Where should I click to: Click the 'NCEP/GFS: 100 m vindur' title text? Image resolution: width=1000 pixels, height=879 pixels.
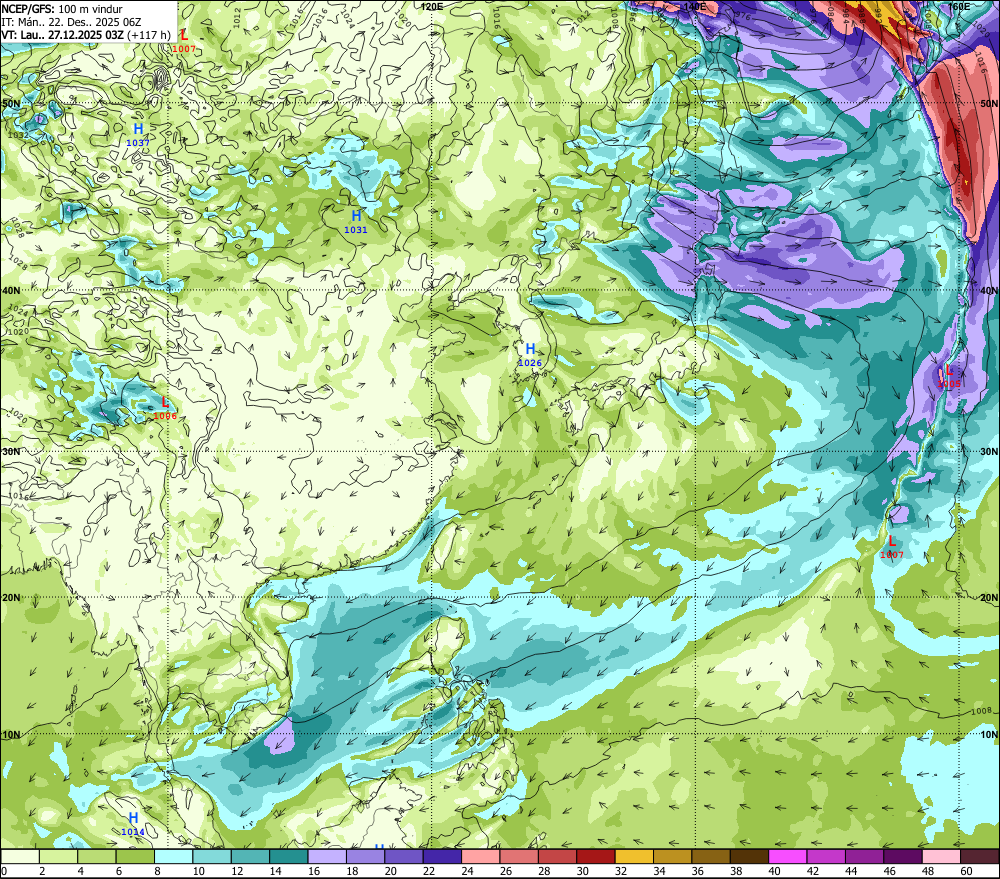[x=62, y=9]
